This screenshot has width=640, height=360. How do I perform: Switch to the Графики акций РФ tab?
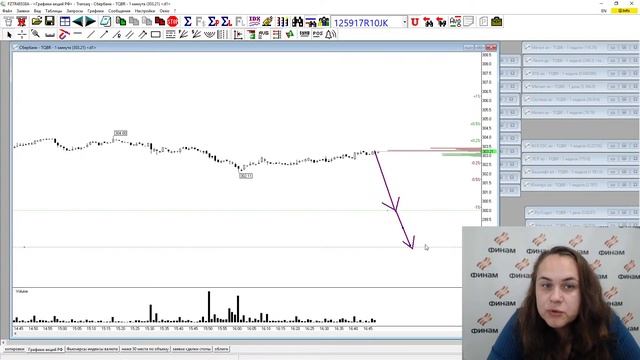tap(45, 349)
